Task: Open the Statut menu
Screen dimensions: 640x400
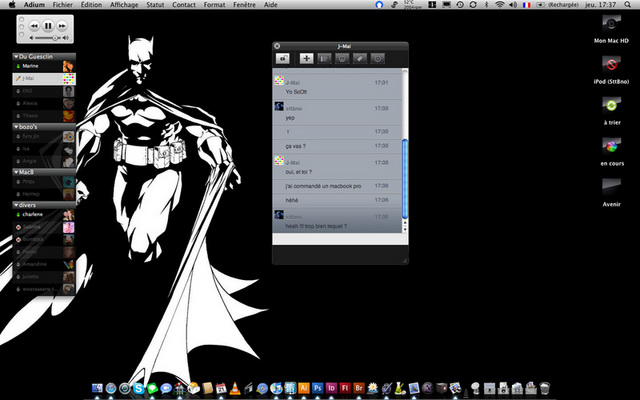Action: click(x=155, y=5)
